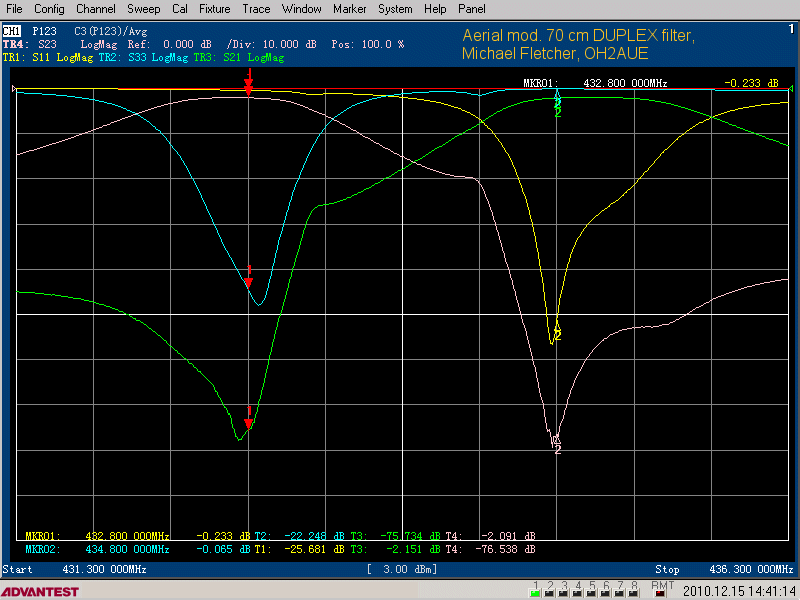This screenshot has width=800, height=600.
Task: Click marker 2 triangle at top of graph
Action: tap(557, 97)
